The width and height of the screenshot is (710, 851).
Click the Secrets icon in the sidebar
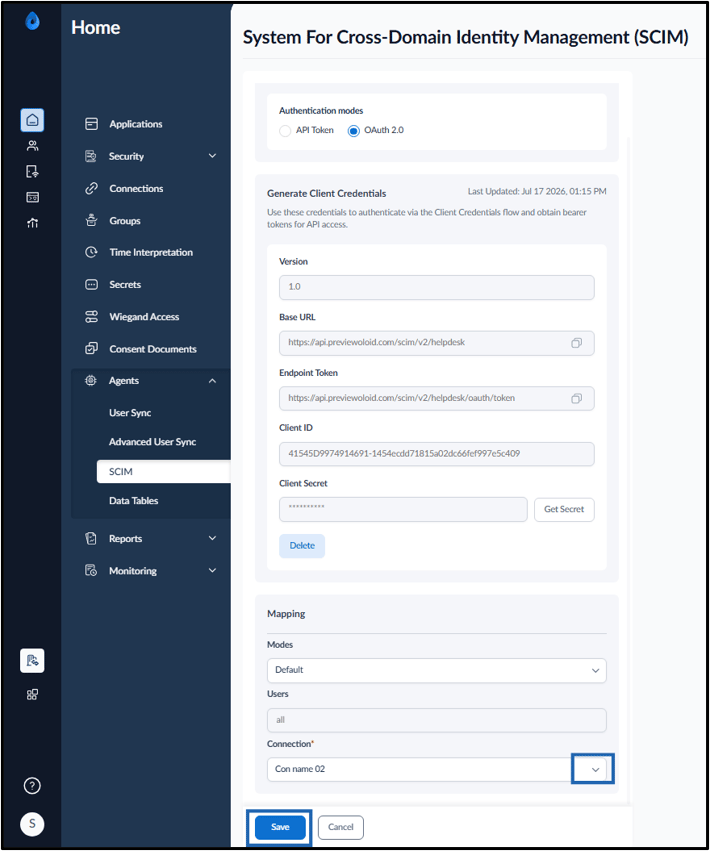point(92,284)
